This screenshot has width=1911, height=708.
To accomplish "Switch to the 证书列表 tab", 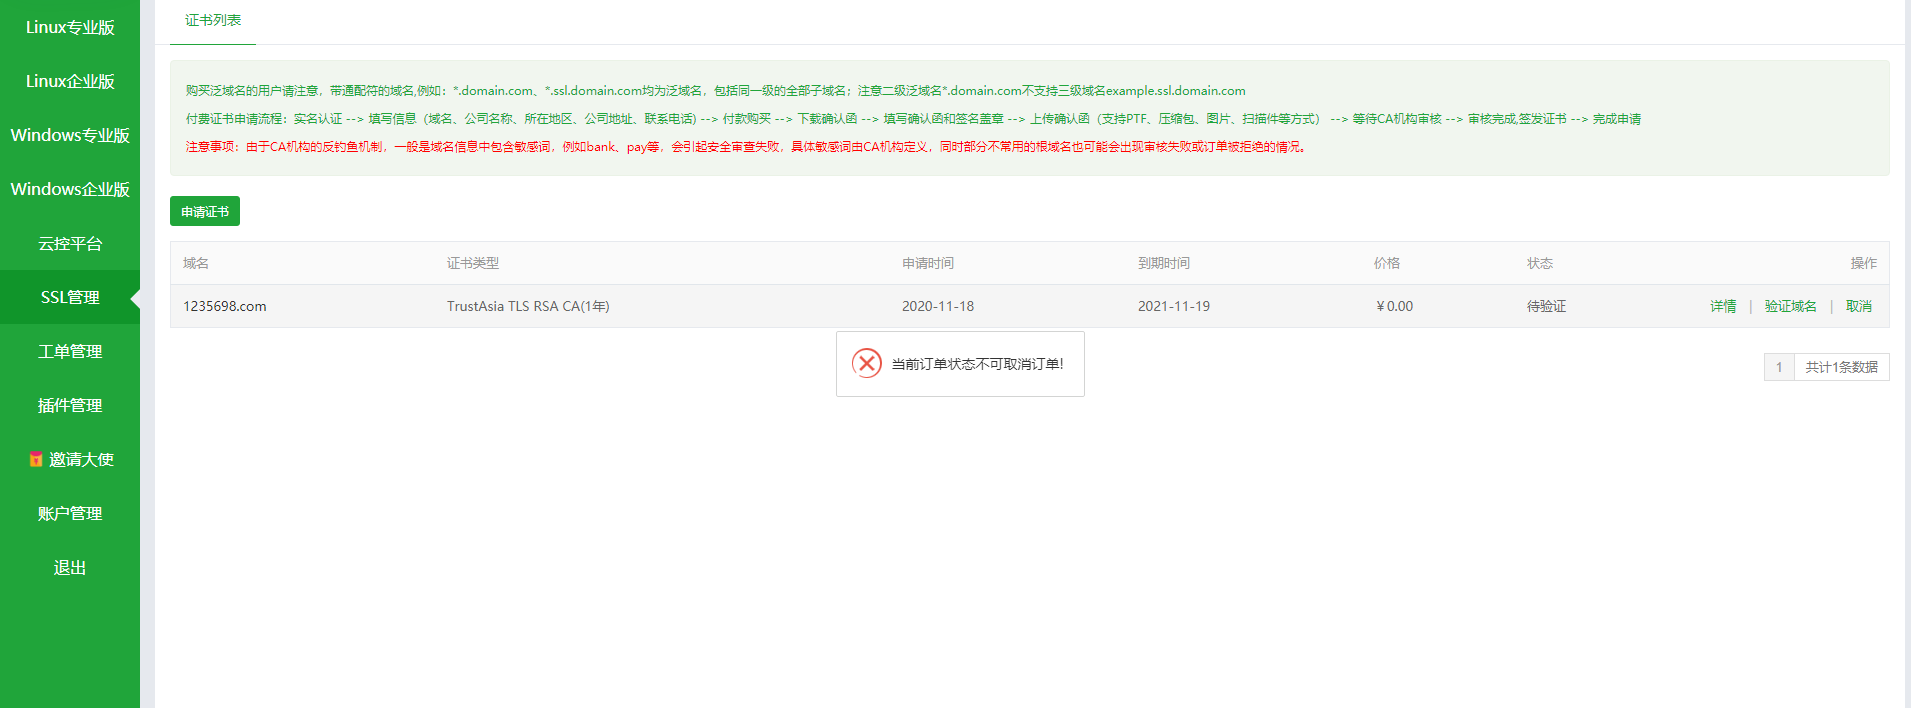I will (213, 21).
